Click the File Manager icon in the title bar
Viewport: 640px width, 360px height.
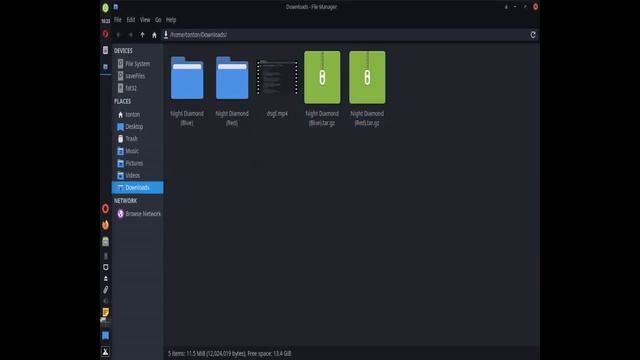(116, 7)
